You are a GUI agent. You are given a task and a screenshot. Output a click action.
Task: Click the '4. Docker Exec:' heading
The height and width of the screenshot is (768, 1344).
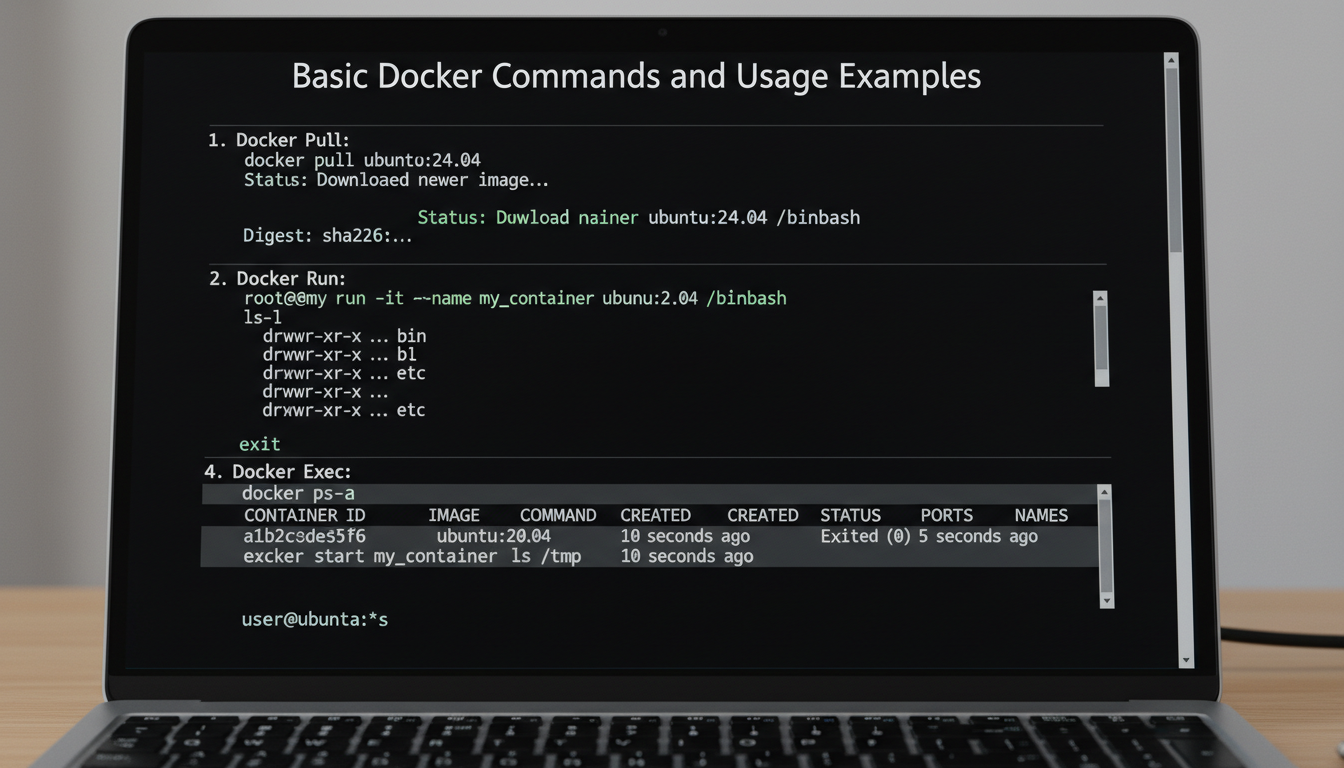(x=278, y=471)
